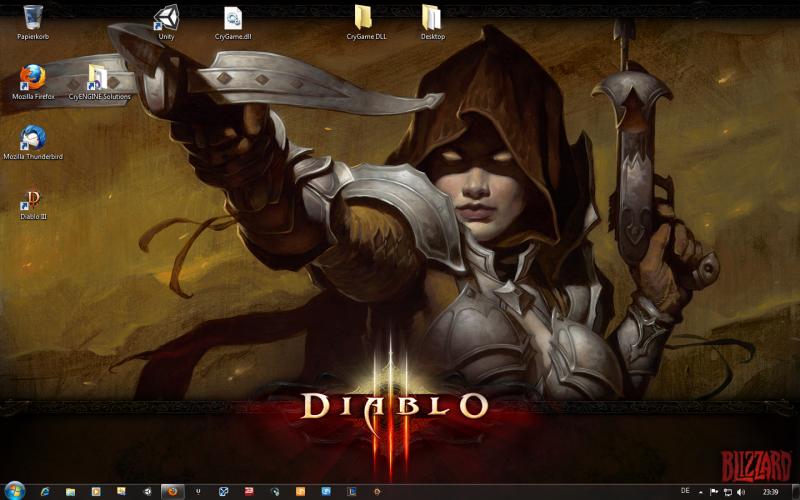Launch Windows Media Player from taskbar
800x500 pixels.
click(96, 492)
